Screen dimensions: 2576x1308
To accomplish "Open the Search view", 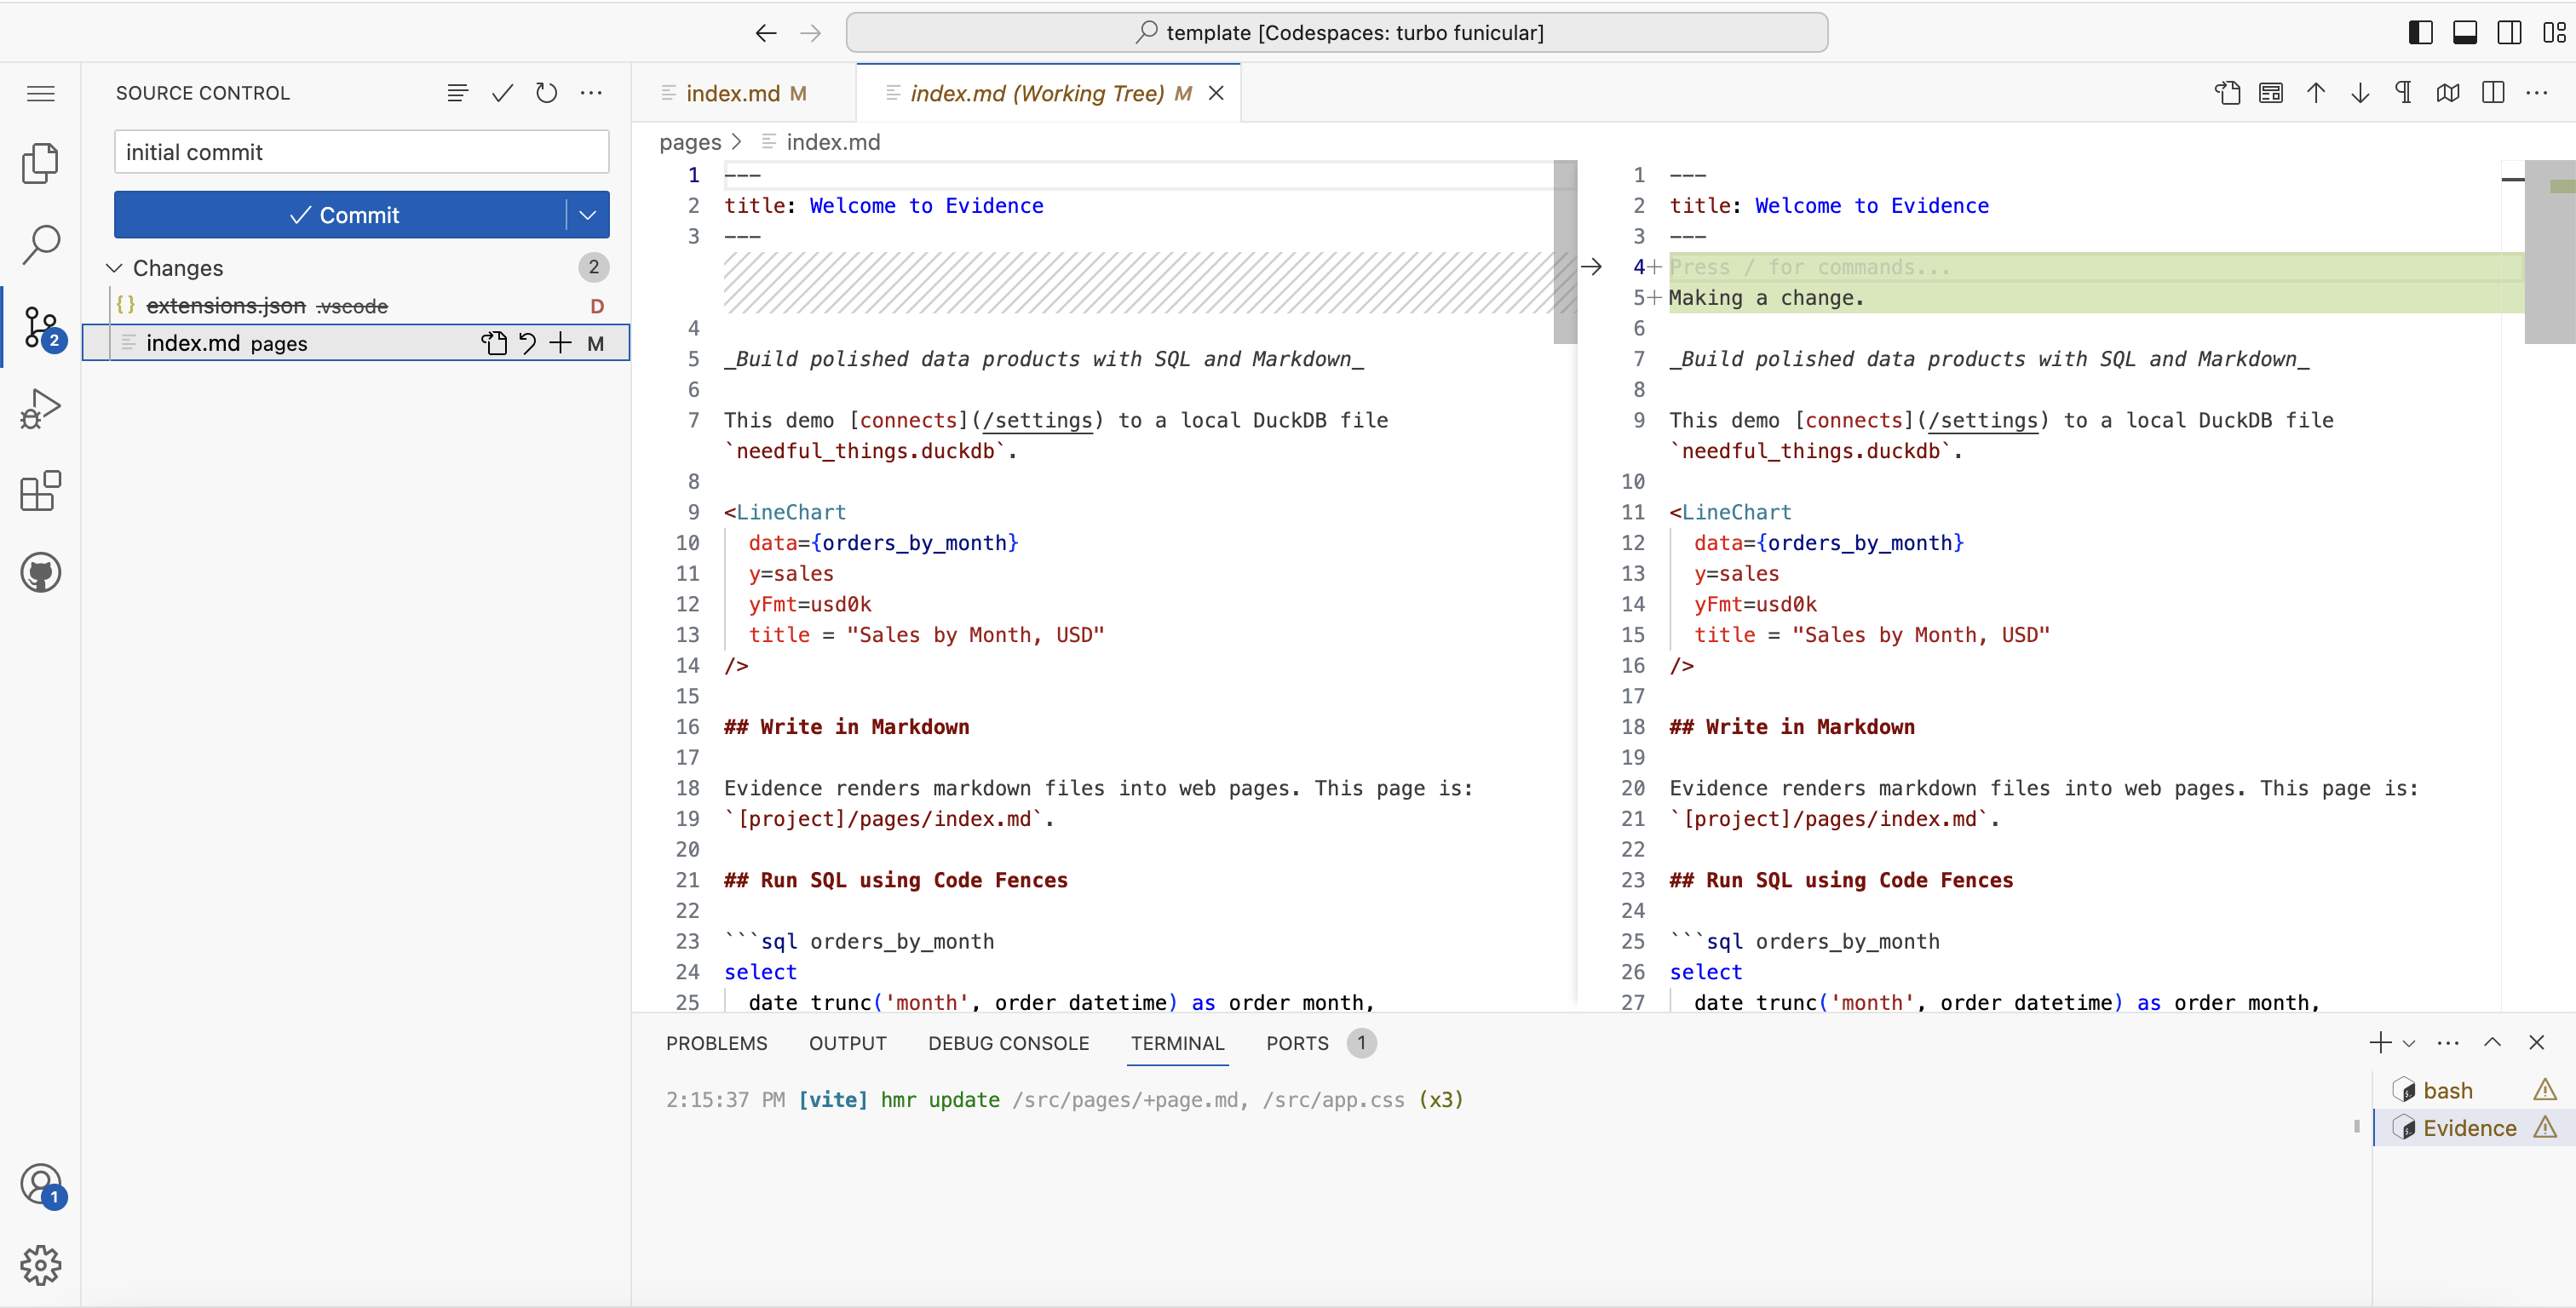I will point(41,245).
